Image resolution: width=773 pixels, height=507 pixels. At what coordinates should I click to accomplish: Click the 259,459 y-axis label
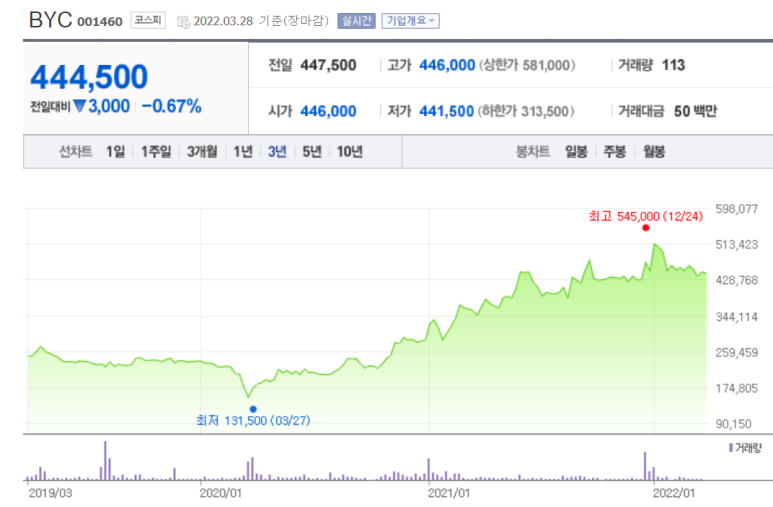[x=737, y=353]
